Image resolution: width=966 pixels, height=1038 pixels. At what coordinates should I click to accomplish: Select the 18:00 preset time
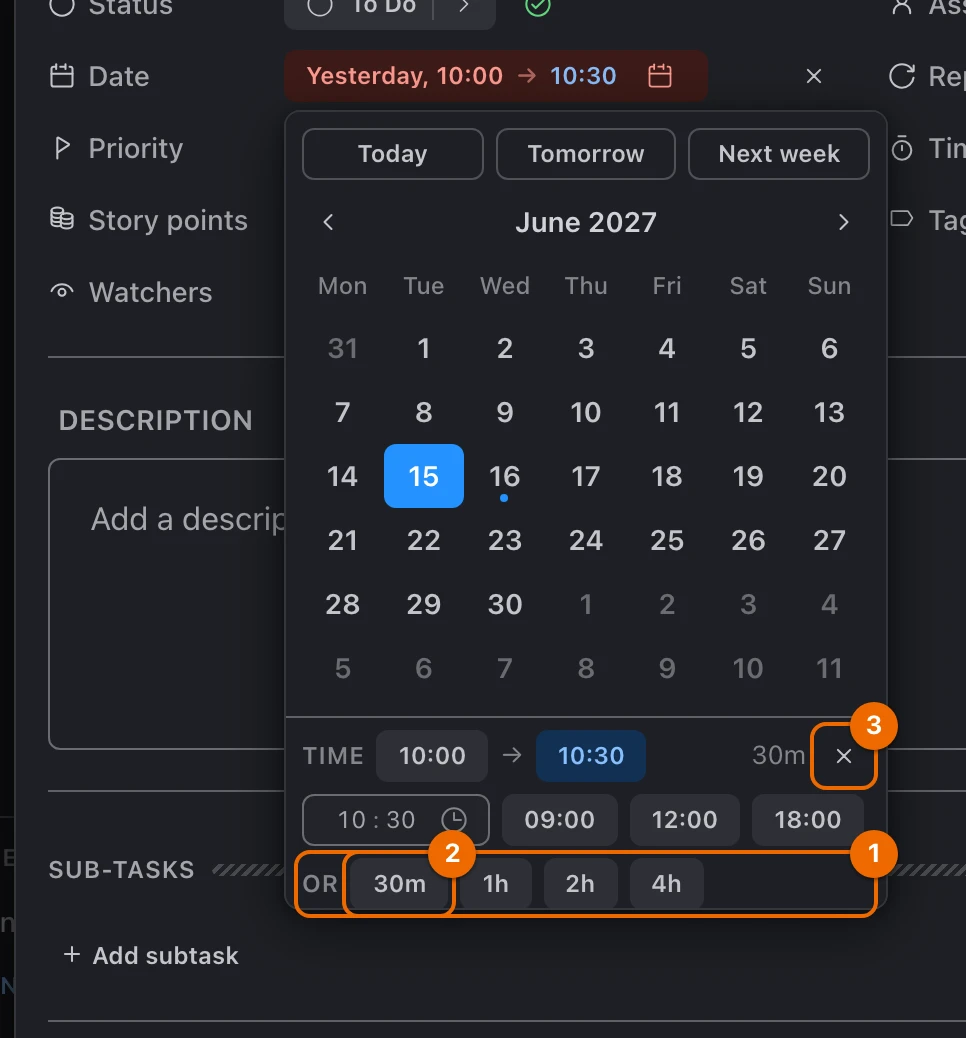coord(808,820)
